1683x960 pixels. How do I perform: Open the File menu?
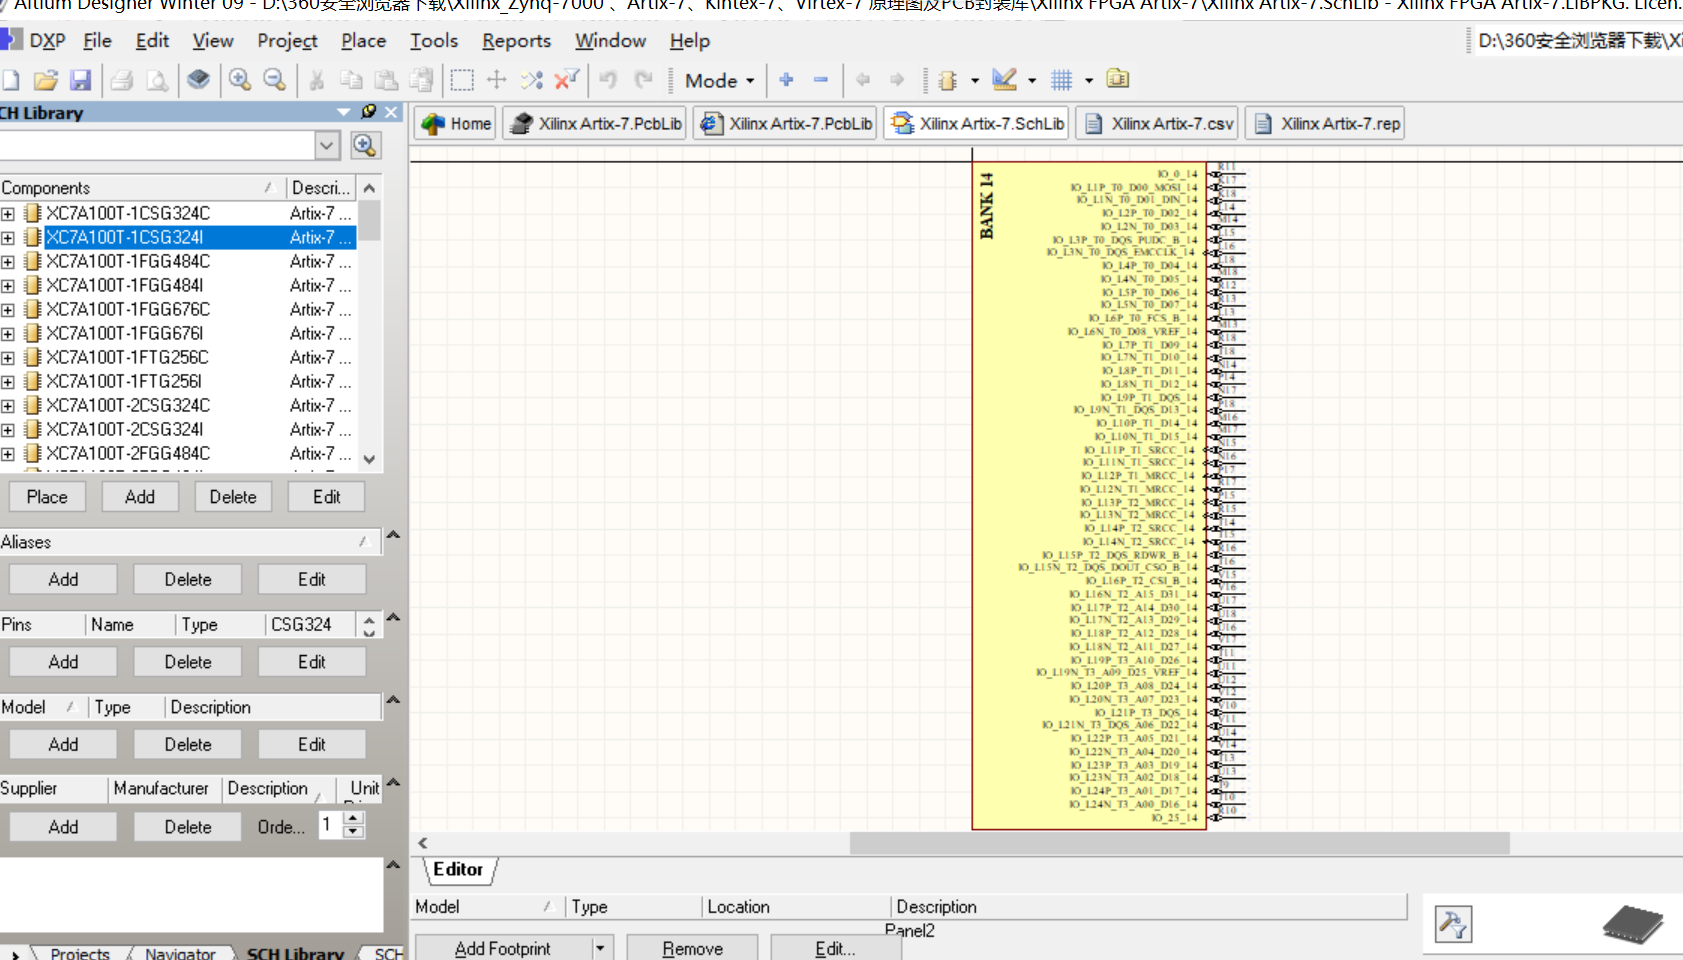pos(97,41)
